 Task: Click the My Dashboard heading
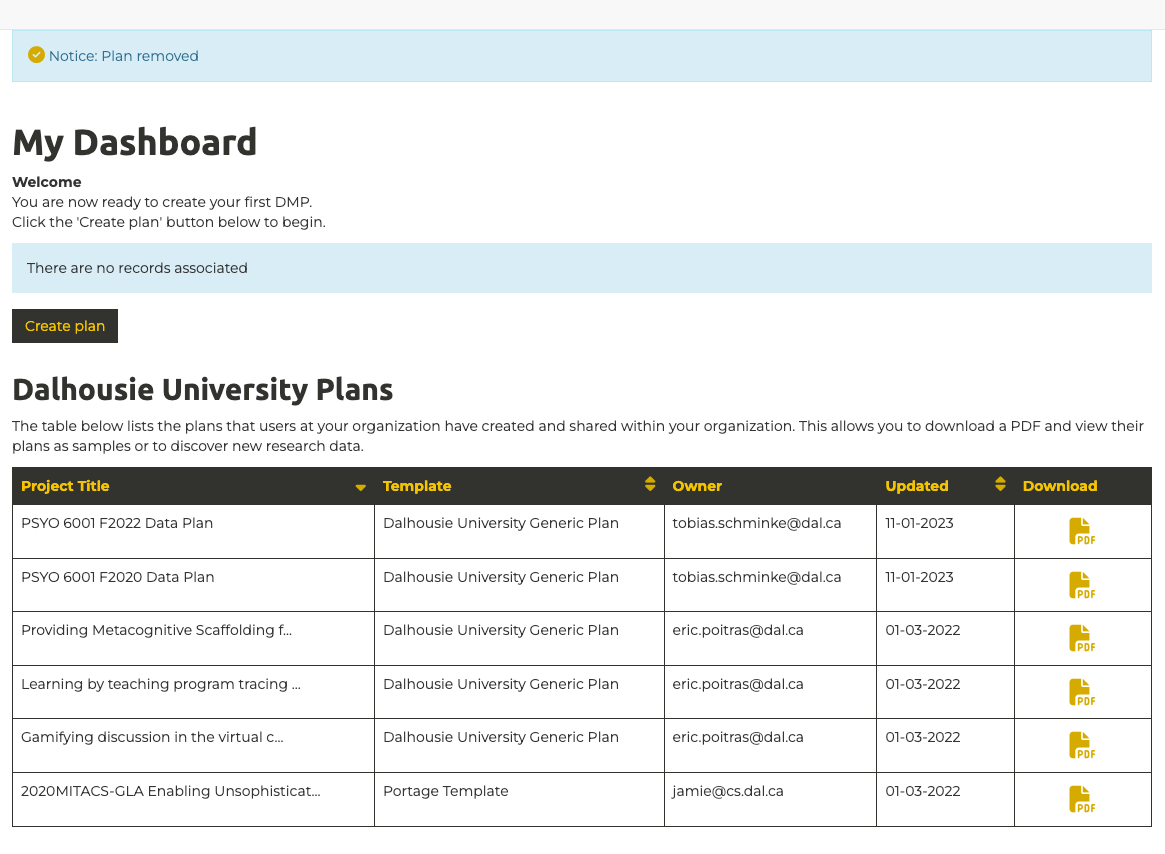coord(134,143)
